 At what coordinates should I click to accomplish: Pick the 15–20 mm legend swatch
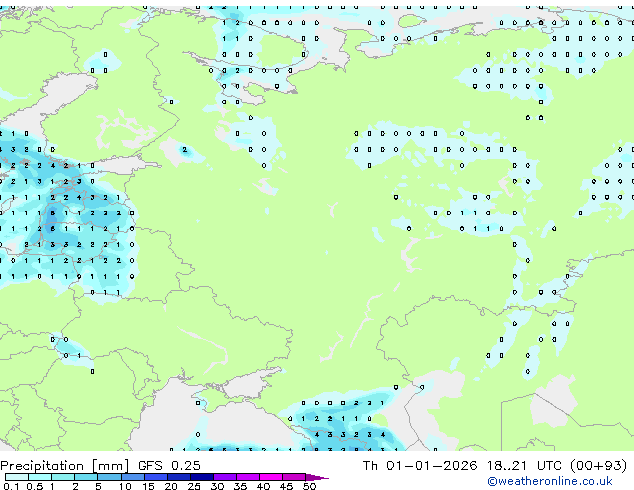[156, 477]
